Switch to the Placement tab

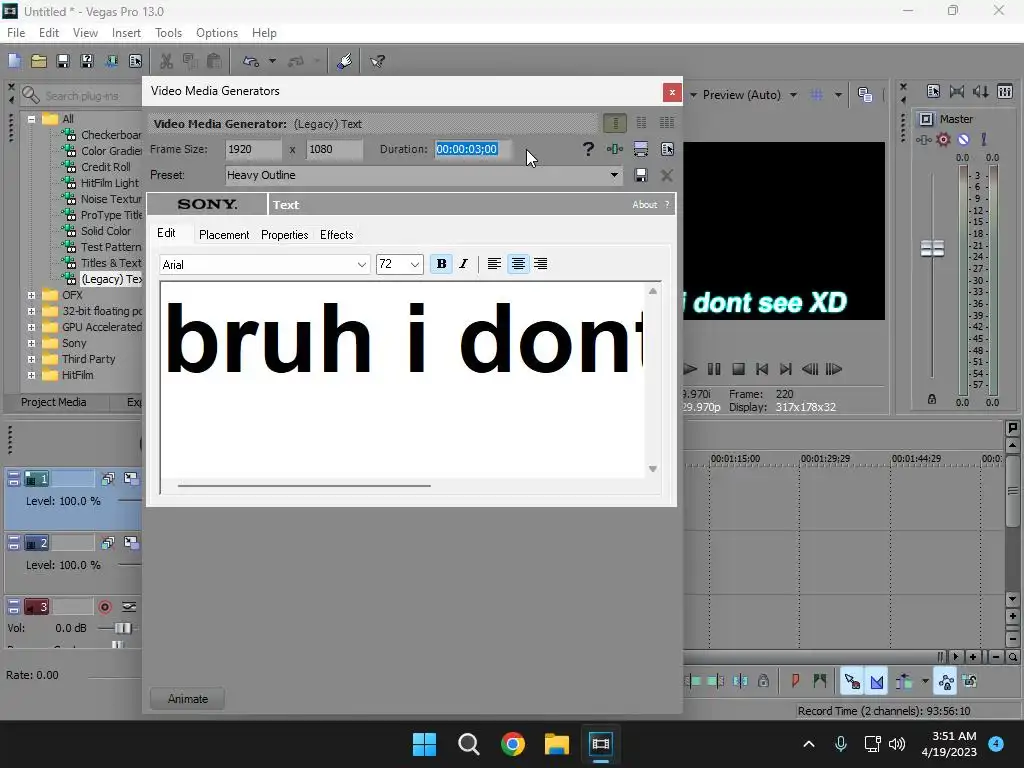click(224, 235)
